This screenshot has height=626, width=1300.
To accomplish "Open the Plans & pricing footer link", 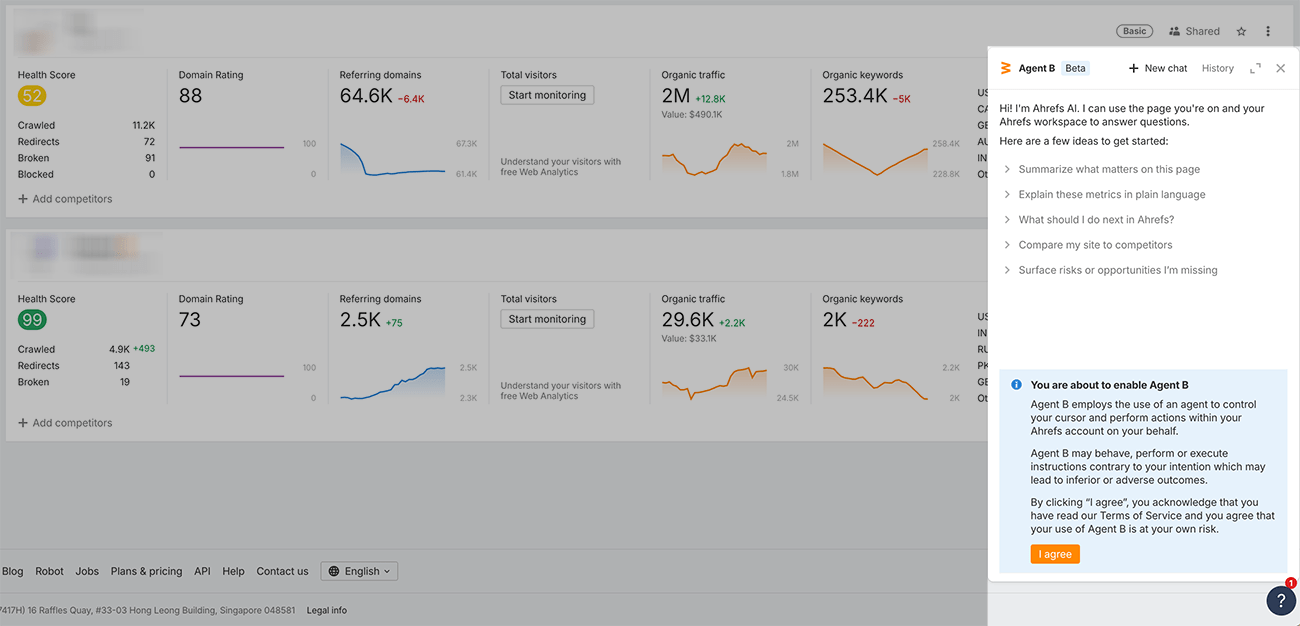I will [x=146, y=571].
